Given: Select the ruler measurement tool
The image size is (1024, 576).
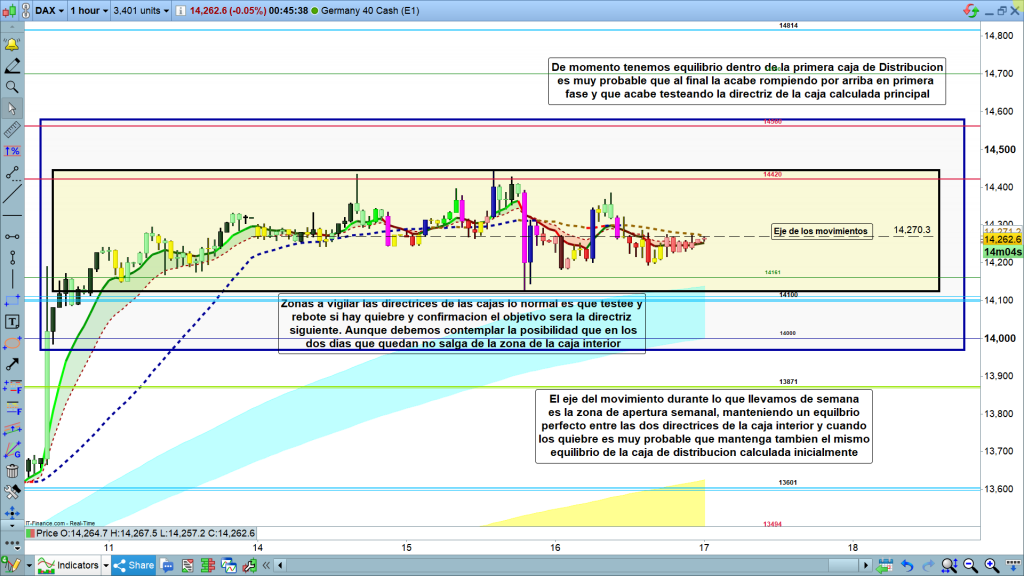Looking at the screenshot, I should [12, 129].
